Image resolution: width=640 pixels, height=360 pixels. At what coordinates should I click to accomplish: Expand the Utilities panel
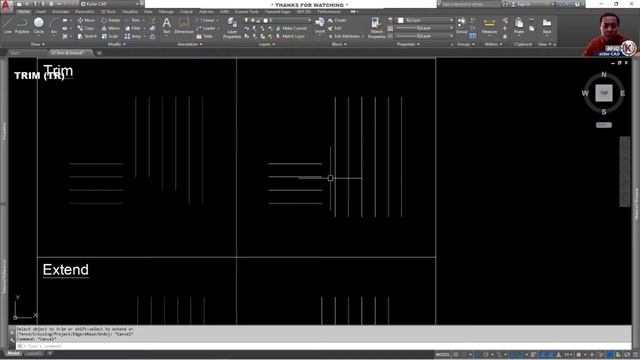(493, 44)
